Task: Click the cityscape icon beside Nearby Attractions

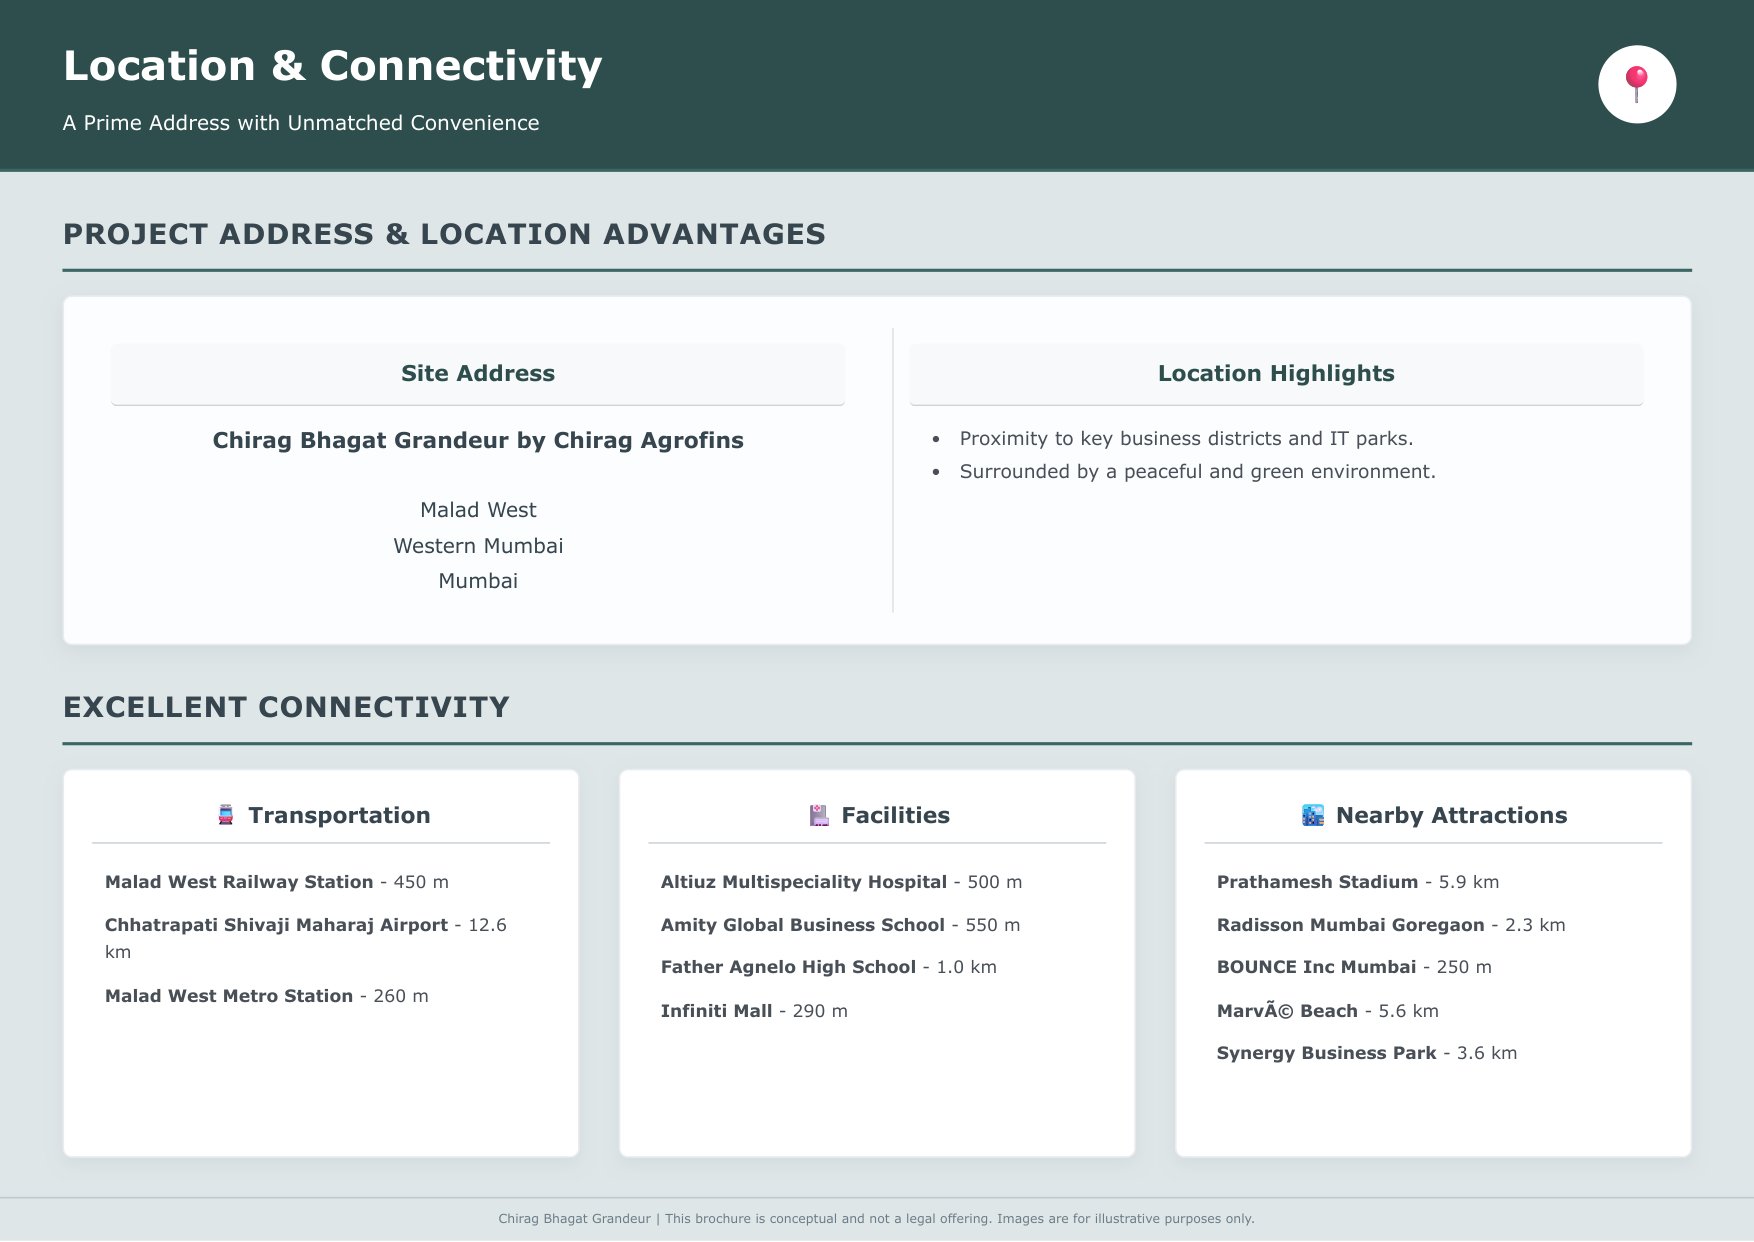Action: [x=1313, y=815]
